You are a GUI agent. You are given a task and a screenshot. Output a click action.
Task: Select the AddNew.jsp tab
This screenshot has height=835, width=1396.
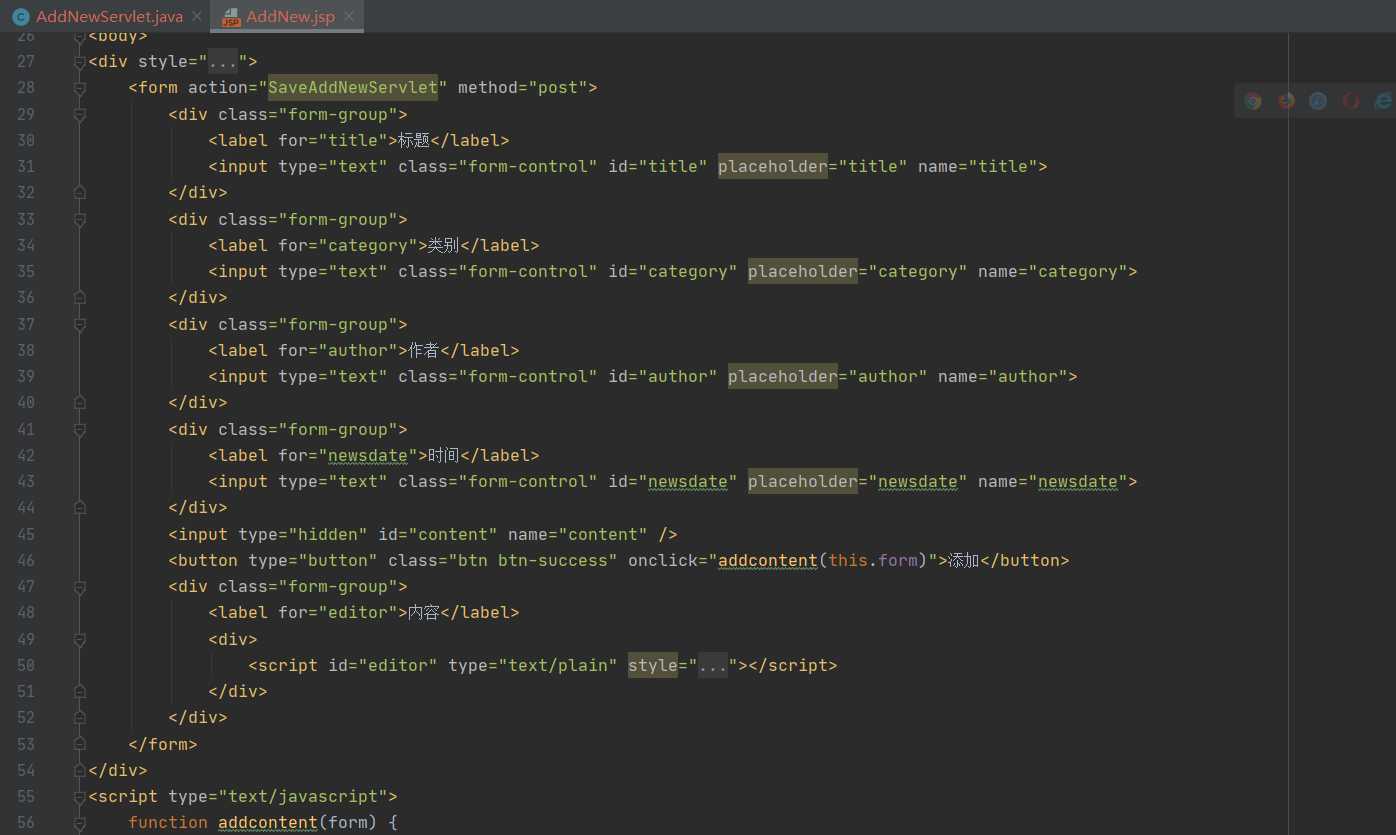[x=290, y=16]
